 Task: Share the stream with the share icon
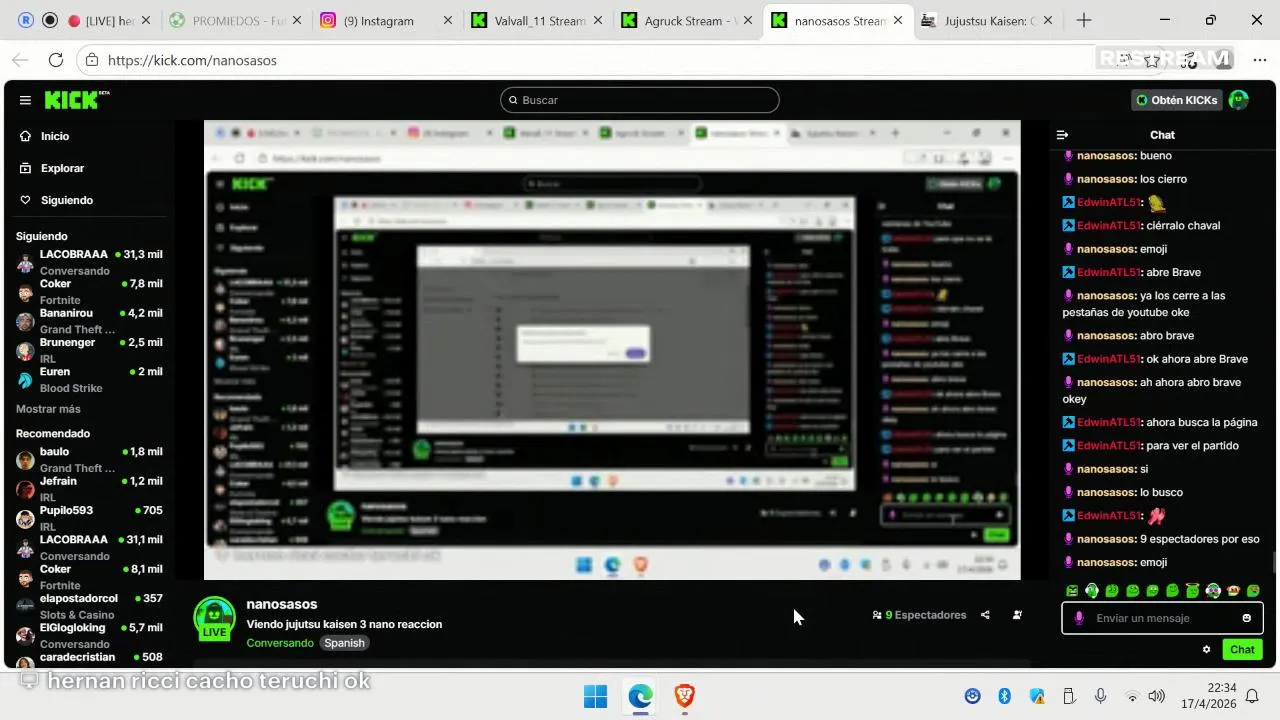point(985,615)
